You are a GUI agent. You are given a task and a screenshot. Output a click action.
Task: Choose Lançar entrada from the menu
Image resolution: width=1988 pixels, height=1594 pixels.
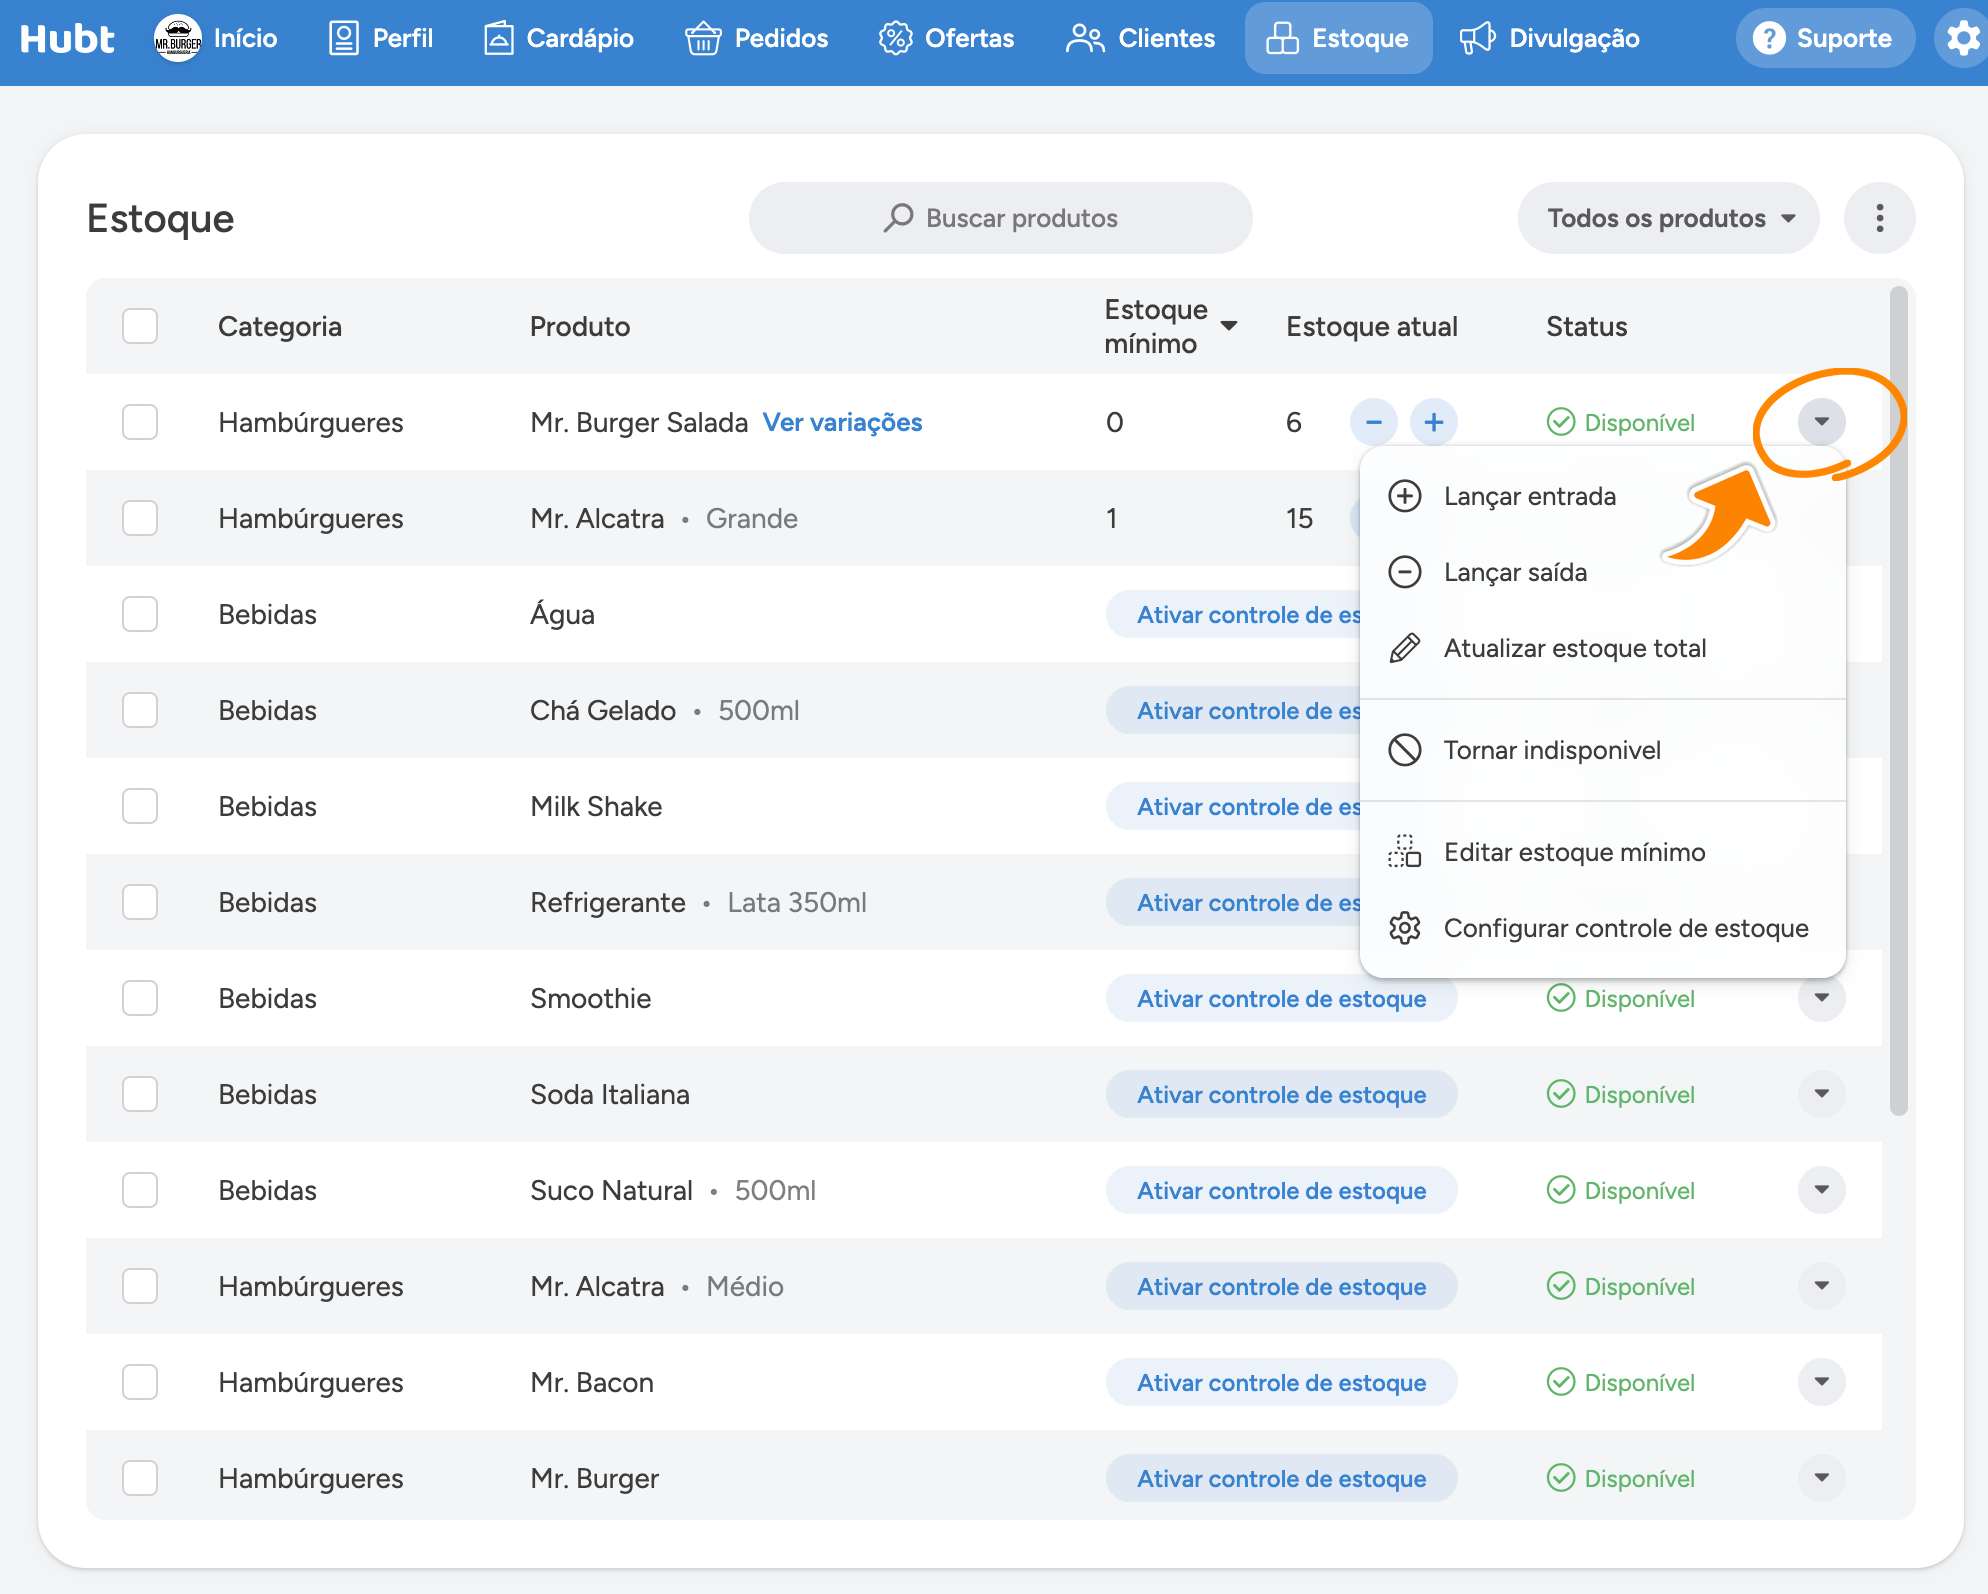(1602, 496)
